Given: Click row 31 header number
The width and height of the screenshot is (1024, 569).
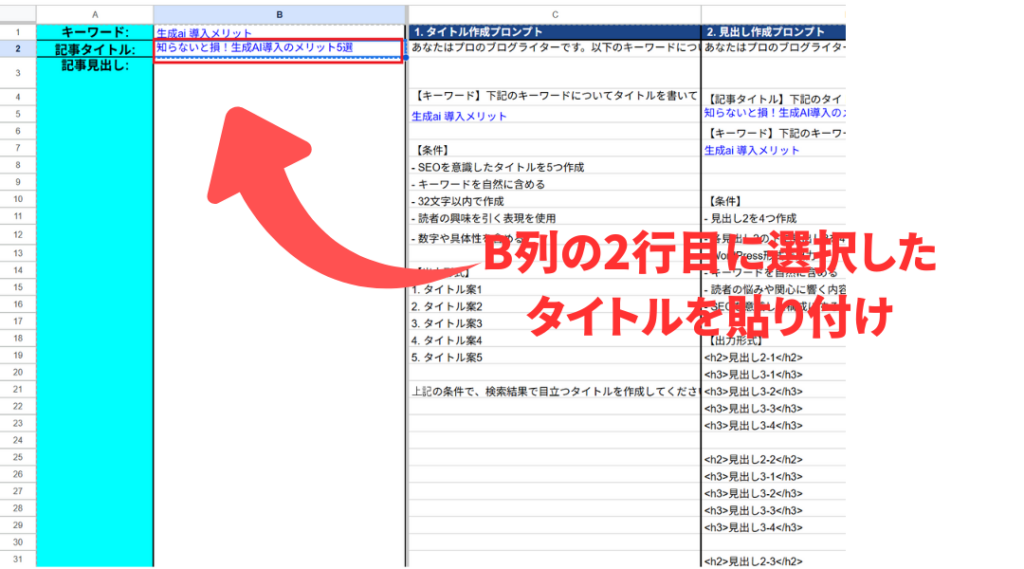Looking at the screenshot, I should tap(18, 559).
